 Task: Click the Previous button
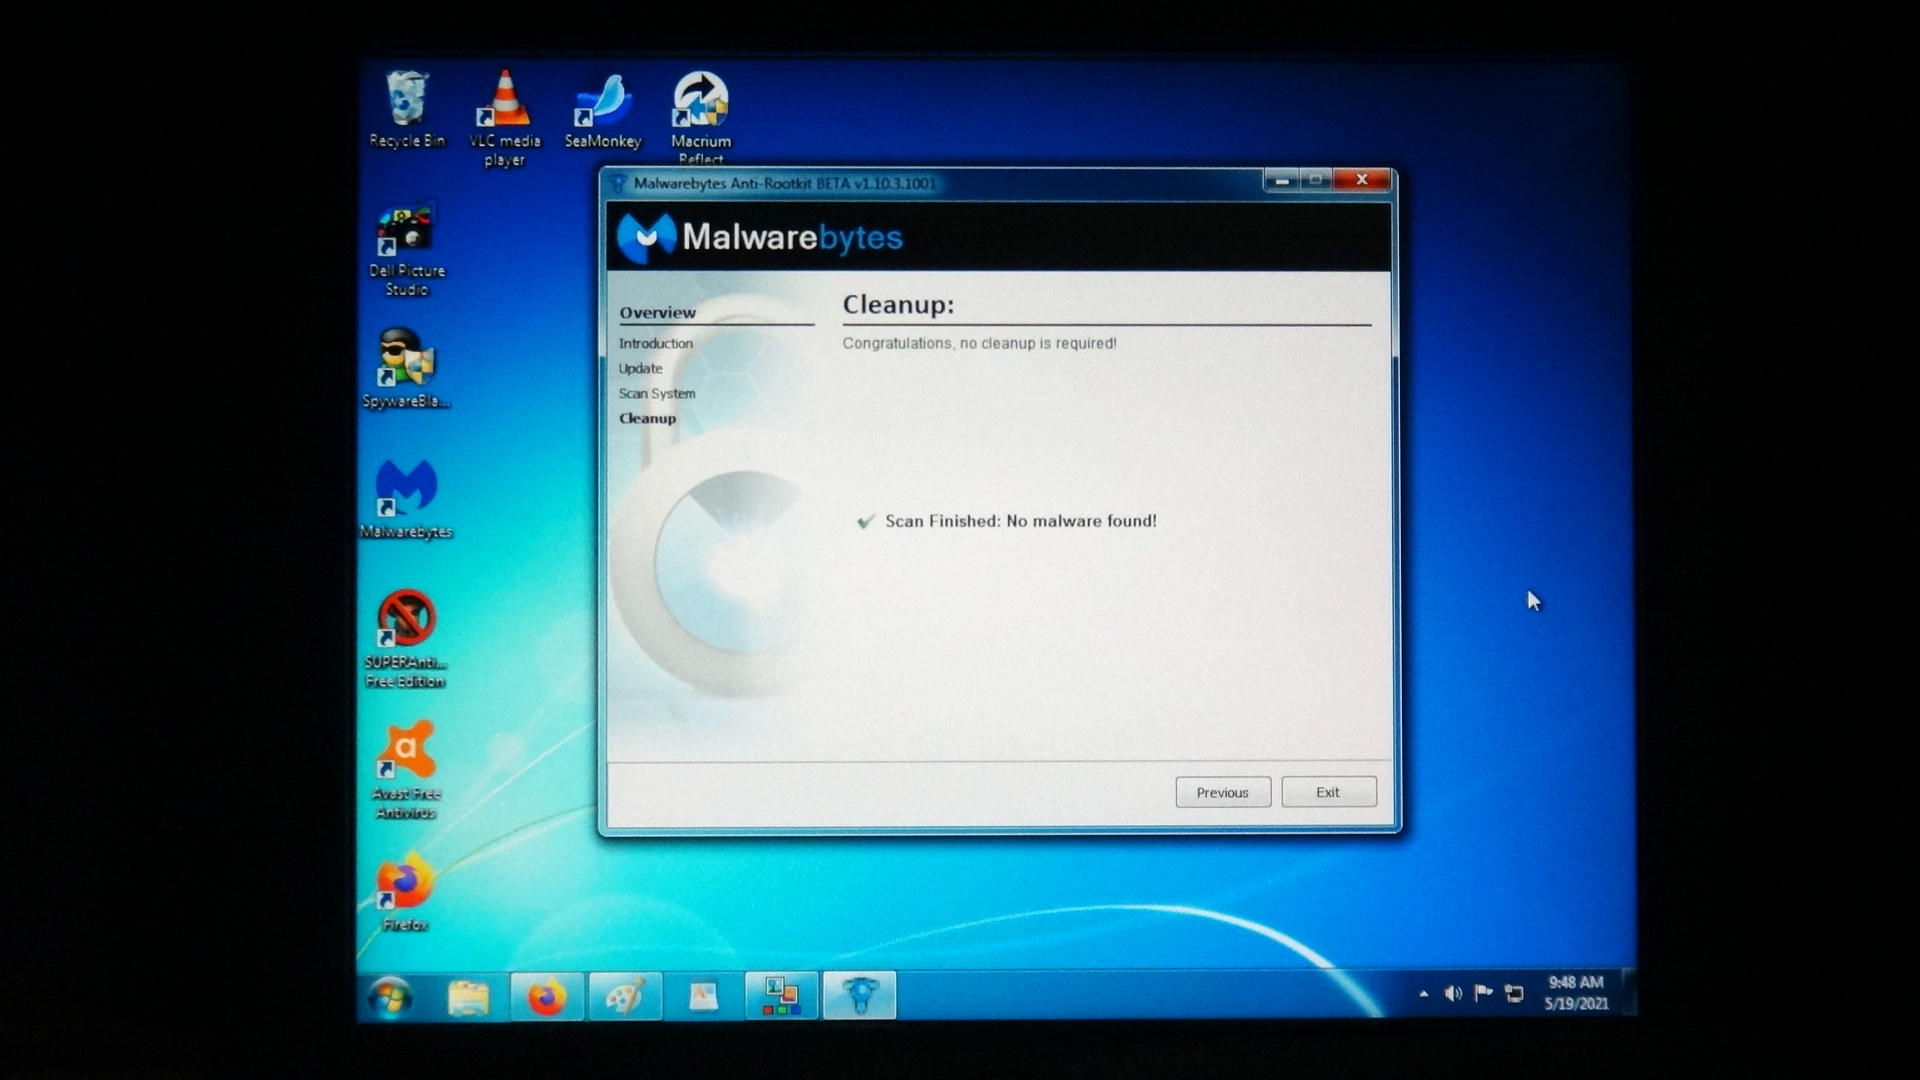(1223, 792)
